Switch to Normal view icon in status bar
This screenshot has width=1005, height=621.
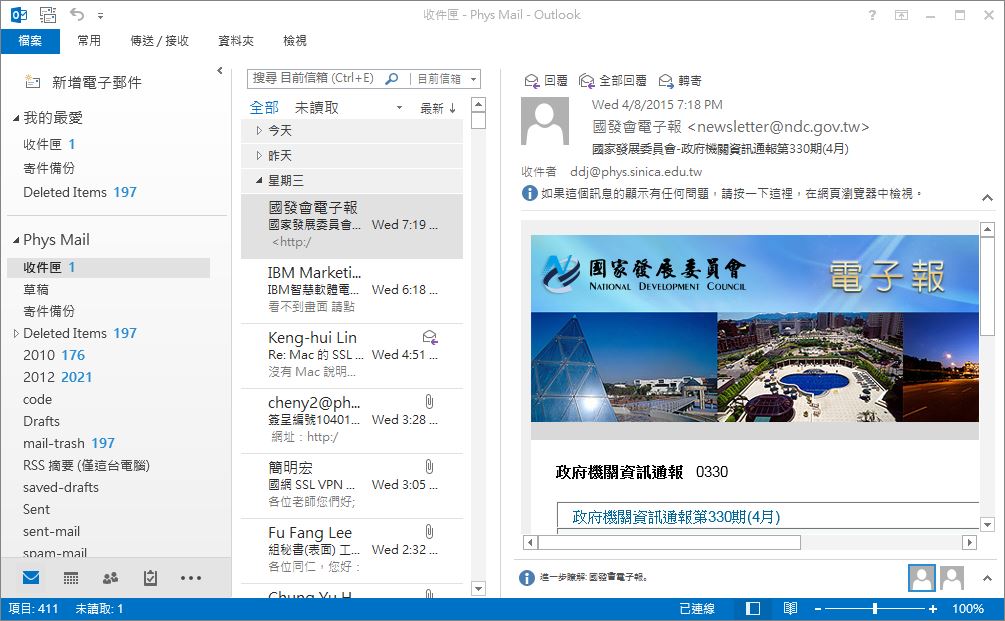point(753,608)
